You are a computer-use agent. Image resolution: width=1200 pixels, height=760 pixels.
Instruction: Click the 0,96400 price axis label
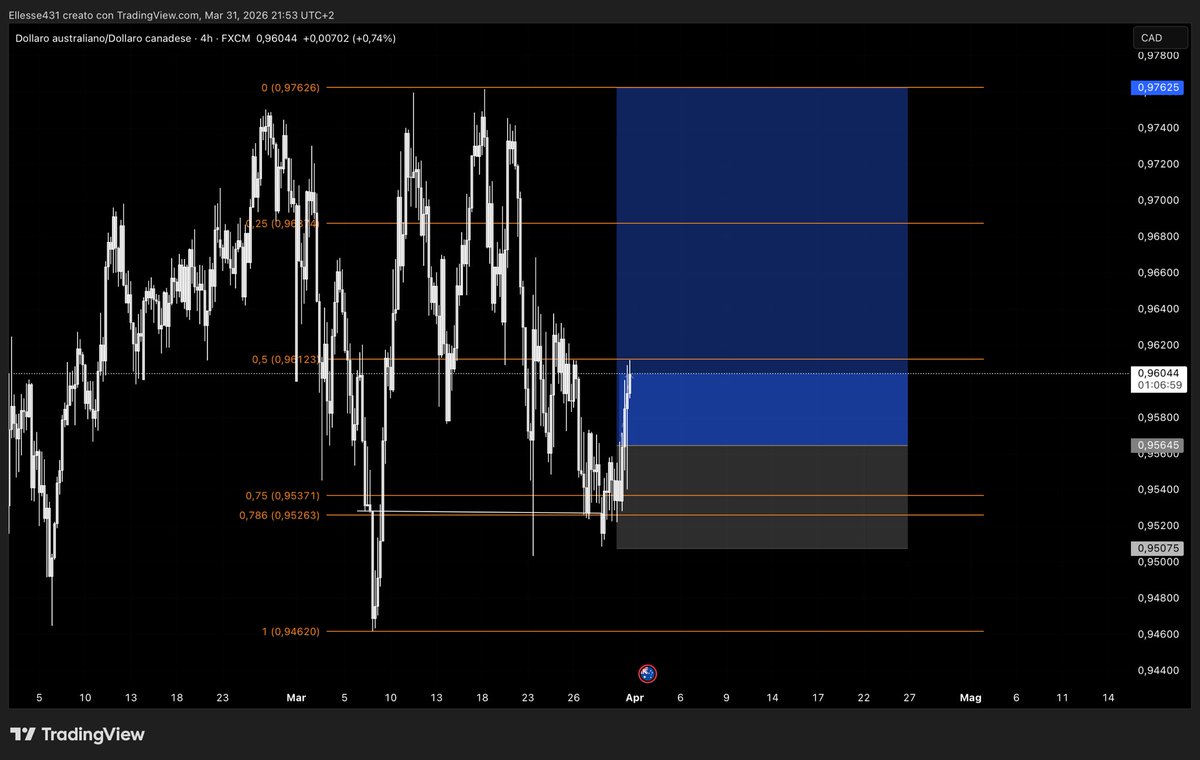pyautogui.click(x=1158, y=309)
